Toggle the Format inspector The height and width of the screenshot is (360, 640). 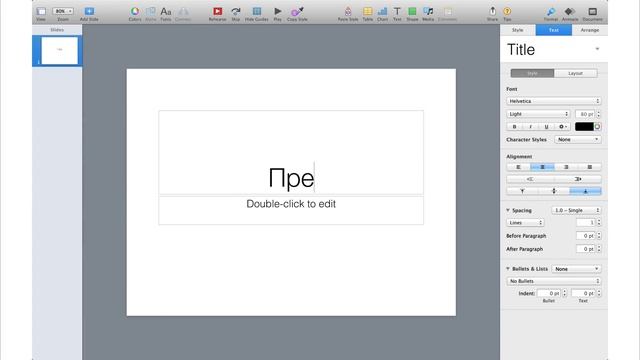(551, 11)
